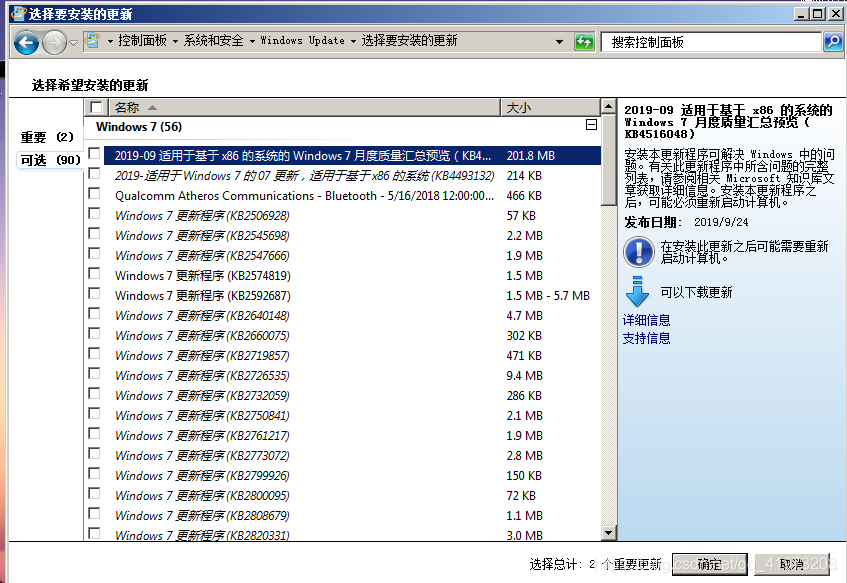Click the restart required exclamation icon
Screen dimensions: 847x583
pos(639,251)
